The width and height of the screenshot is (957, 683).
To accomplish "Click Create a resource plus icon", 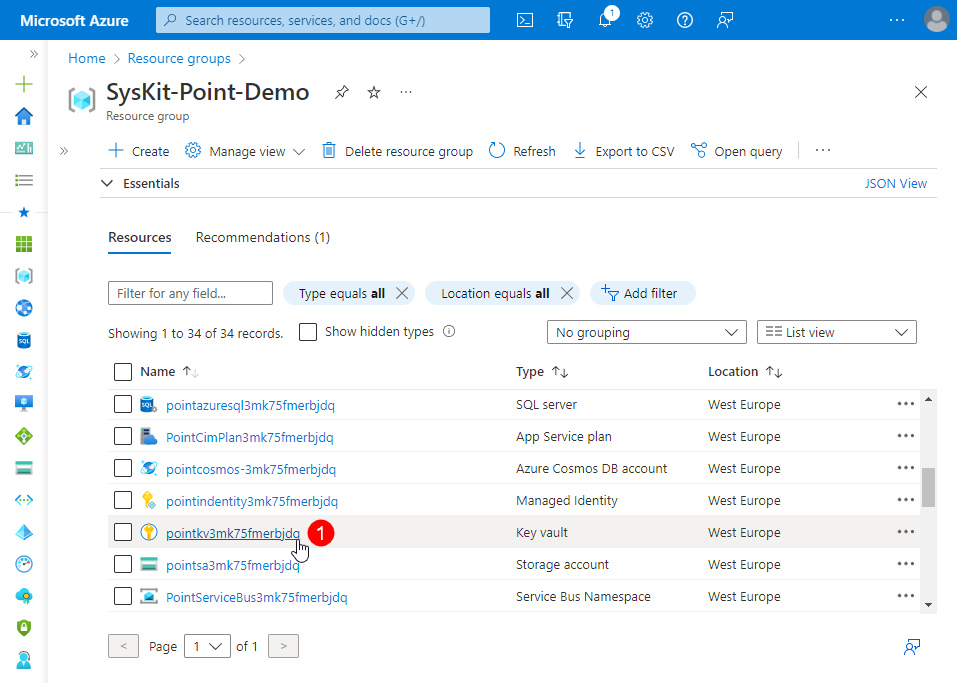I will click(x=24, y=84).
